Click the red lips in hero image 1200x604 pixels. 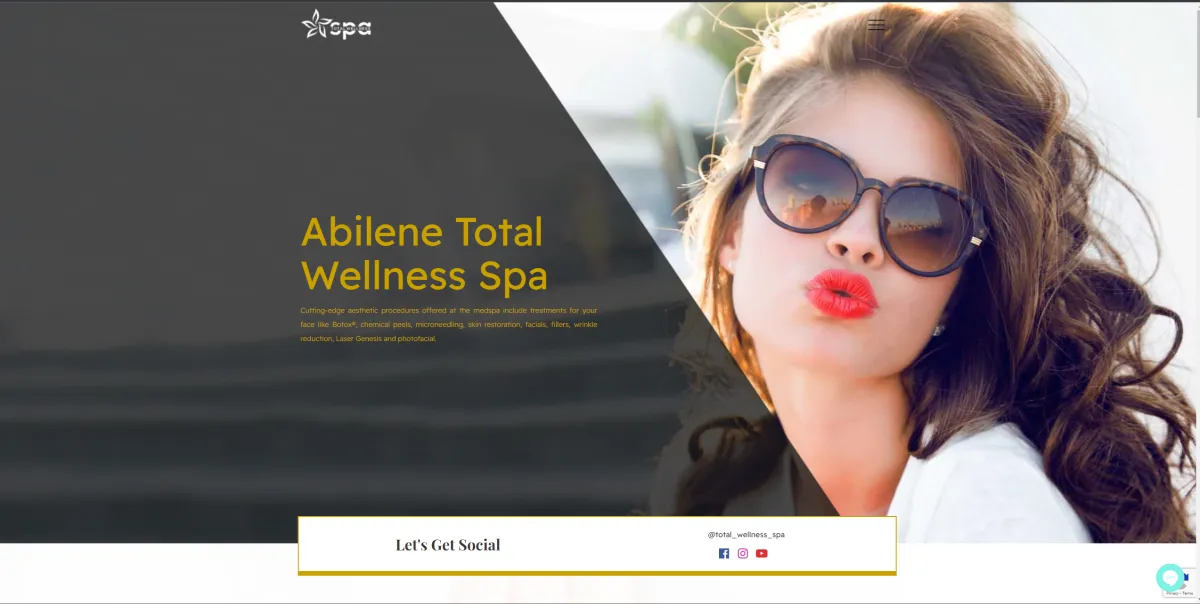pos(839,294)
